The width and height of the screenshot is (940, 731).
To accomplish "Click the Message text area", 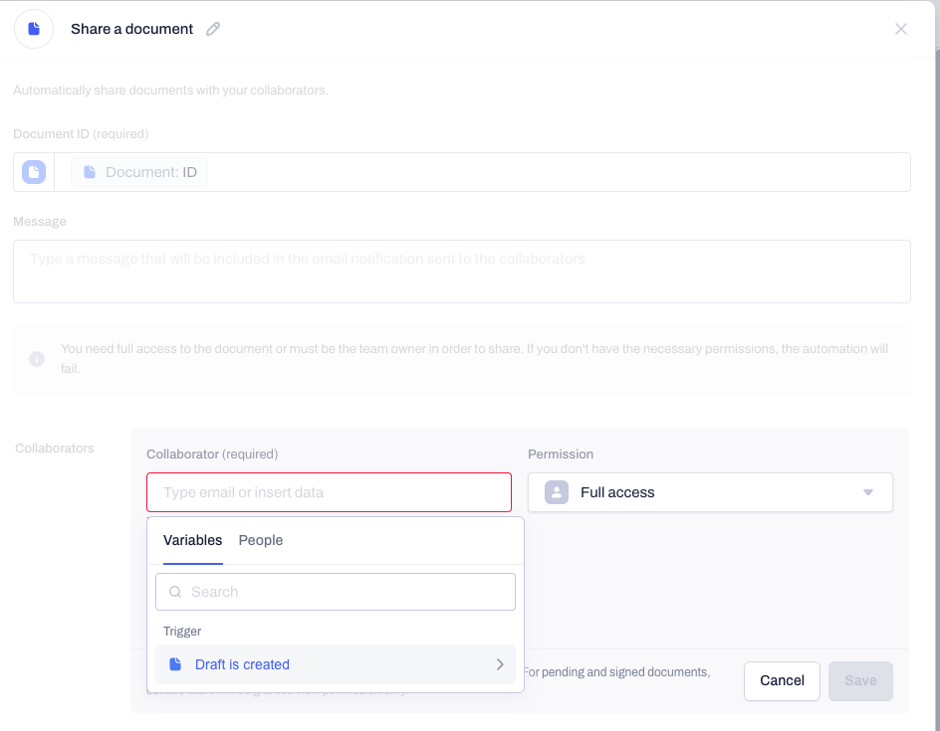I will 462,272.
